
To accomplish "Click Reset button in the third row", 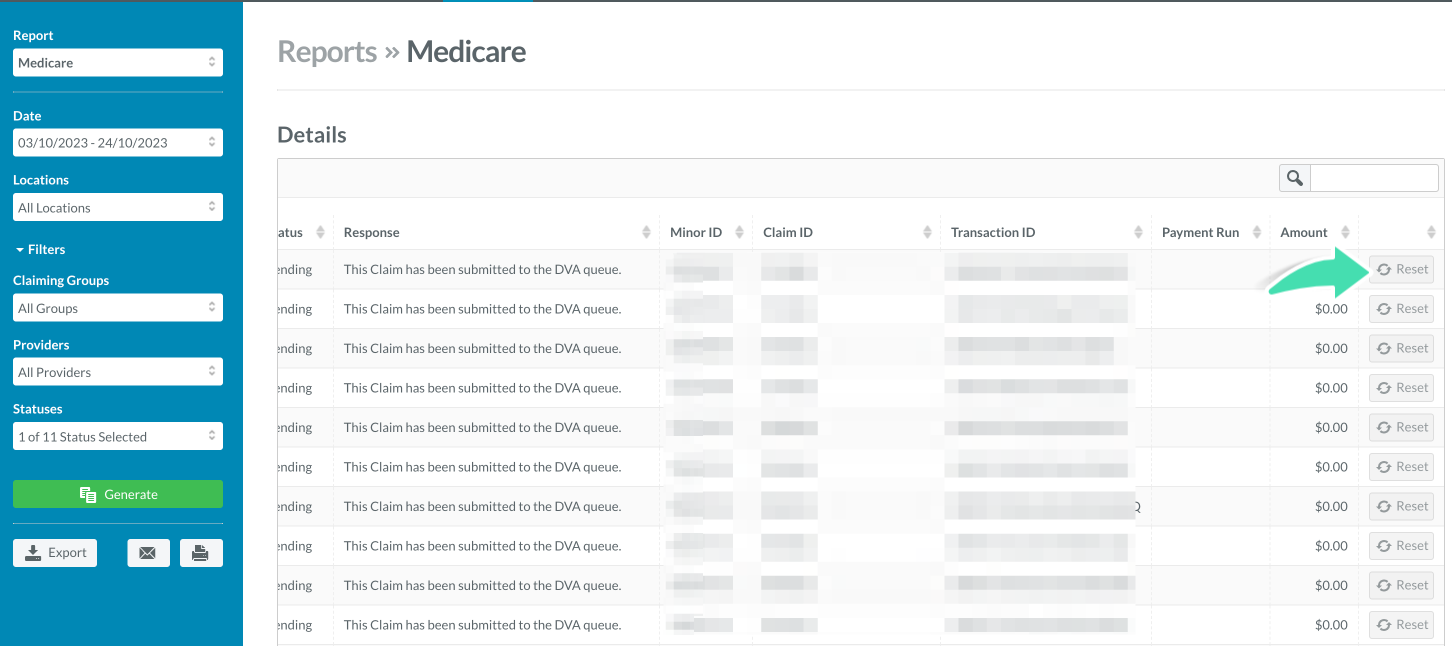I will tap(1401, 348).
